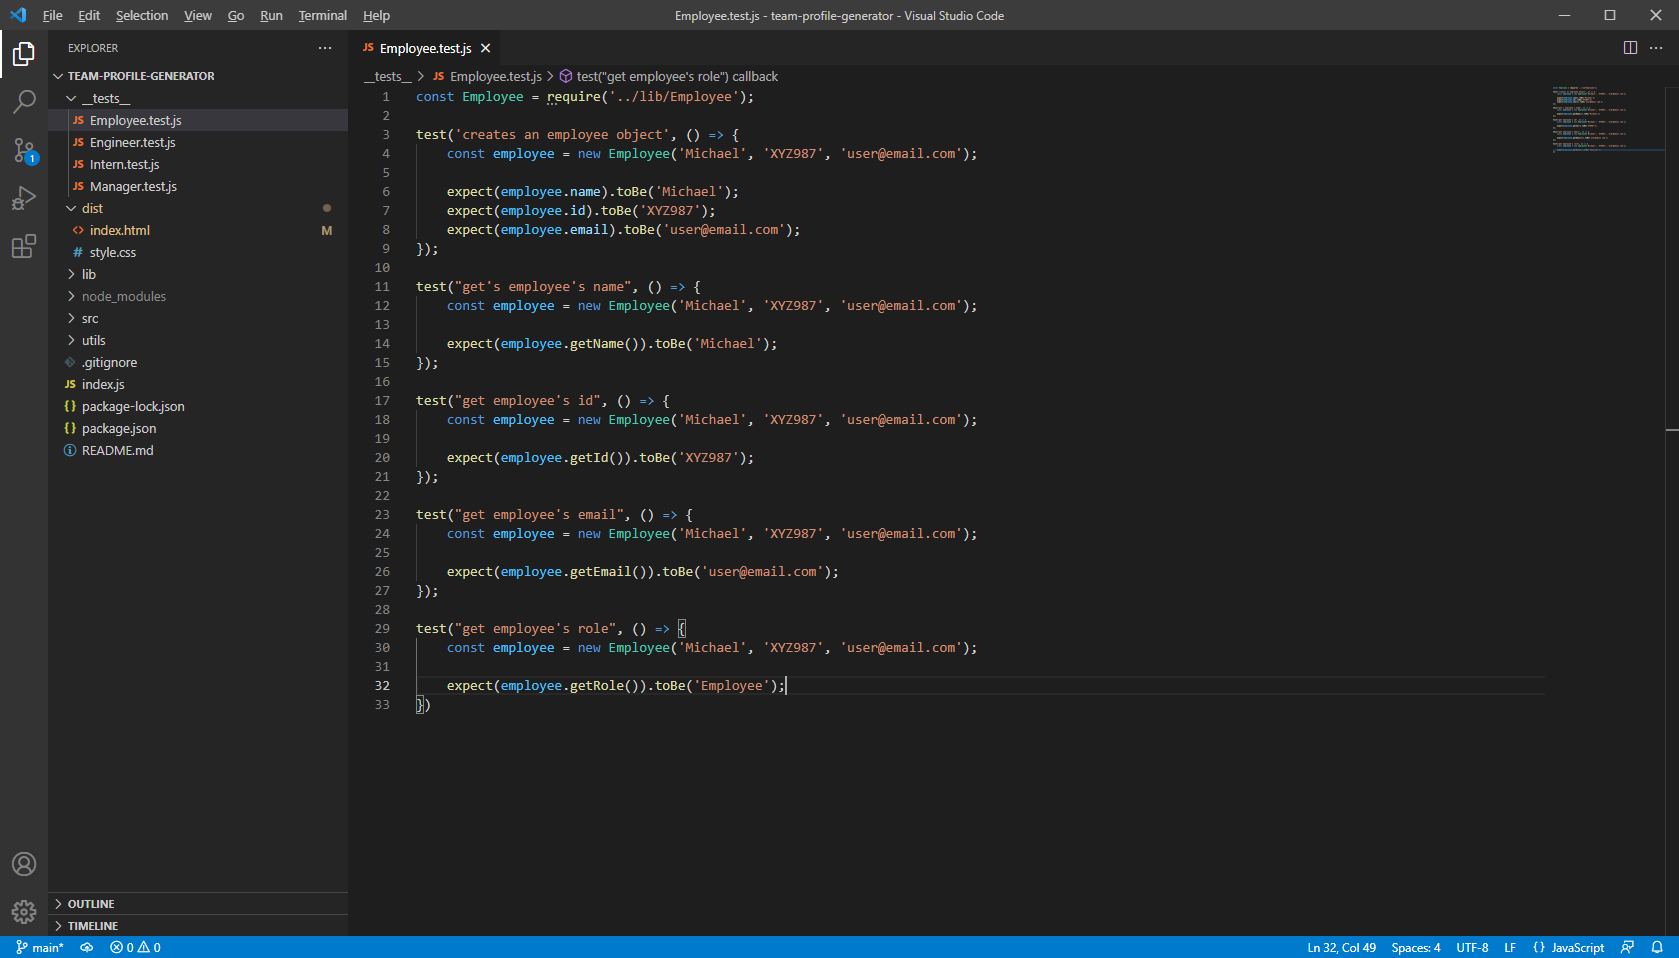Click the main* branch indicator

[40, 947]
